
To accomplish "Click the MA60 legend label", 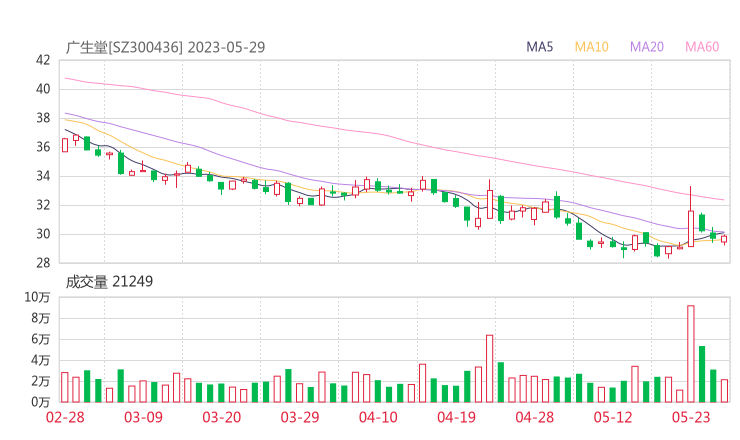I will [x=702, y=47].
